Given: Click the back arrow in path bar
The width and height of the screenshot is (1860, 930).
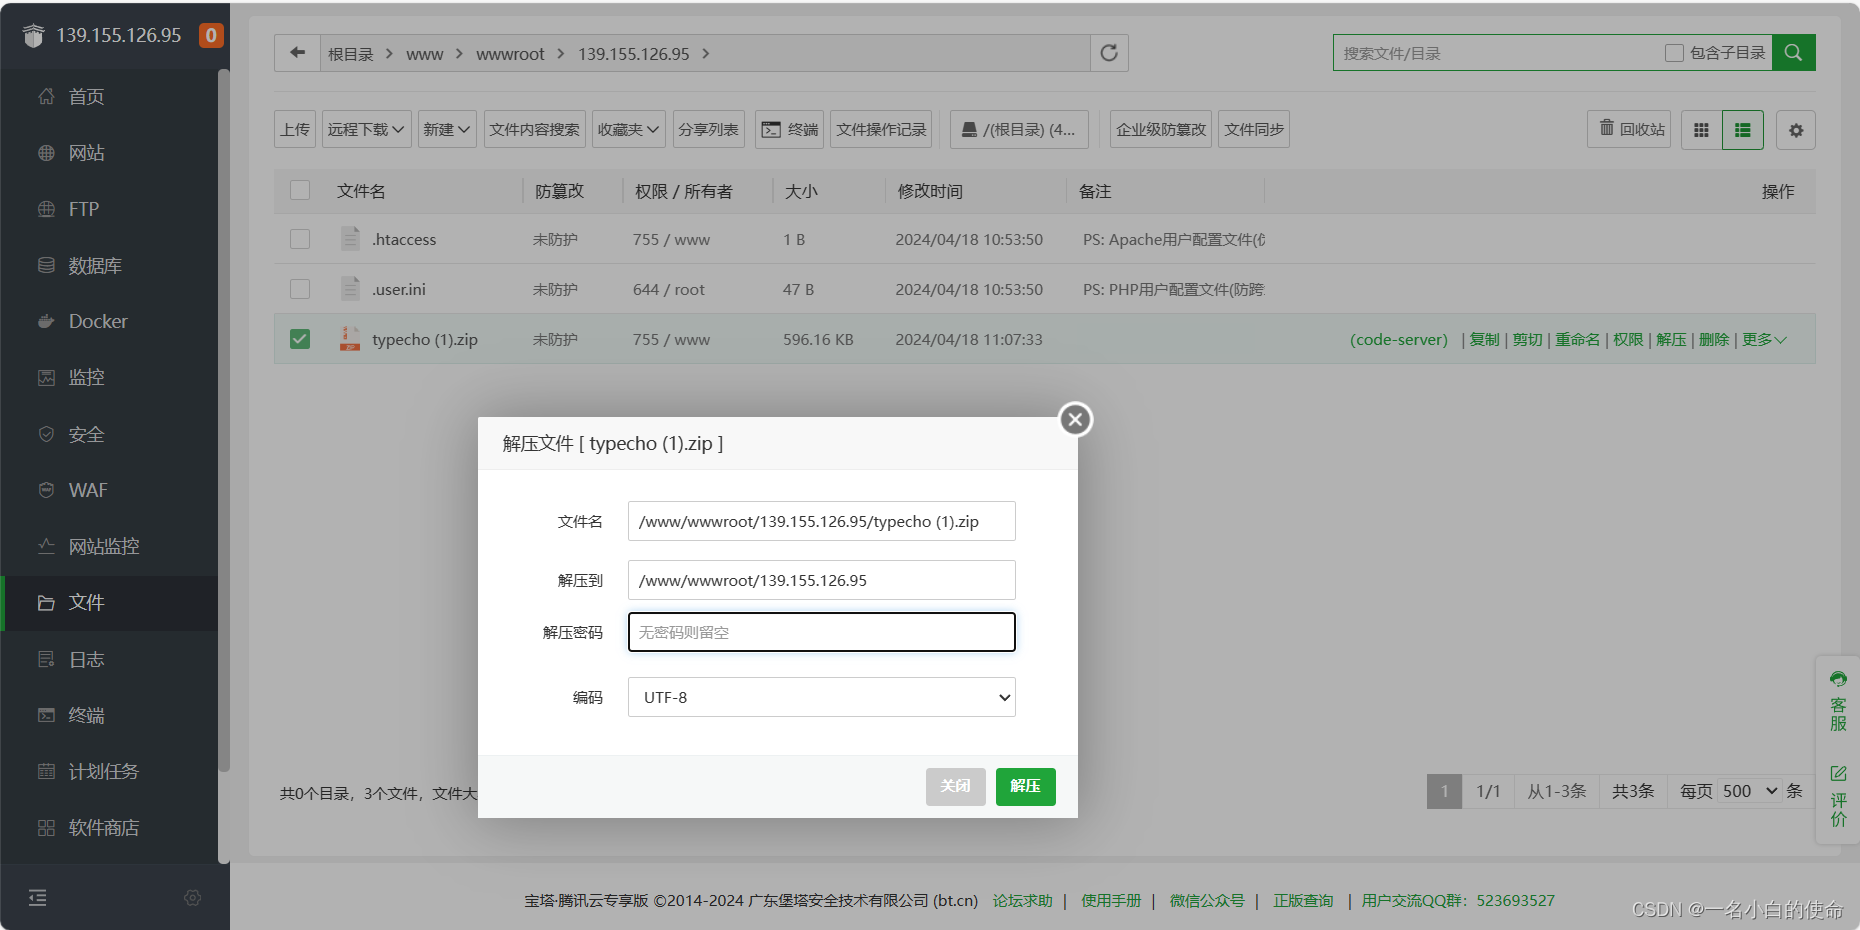Looking at the screenshot, I should (297, 53).
